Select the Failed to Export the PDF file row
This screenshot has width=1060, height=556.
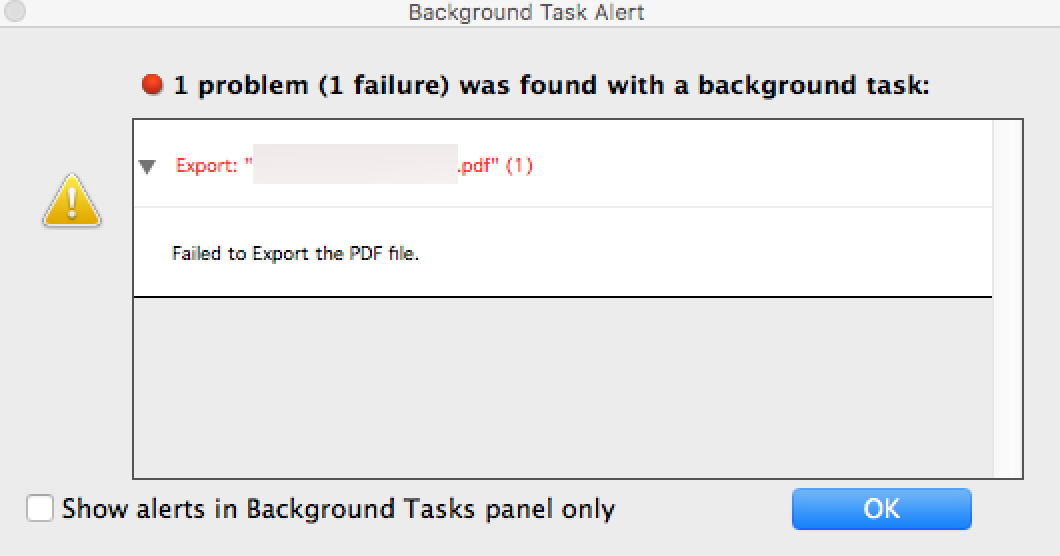click(562, 252)
